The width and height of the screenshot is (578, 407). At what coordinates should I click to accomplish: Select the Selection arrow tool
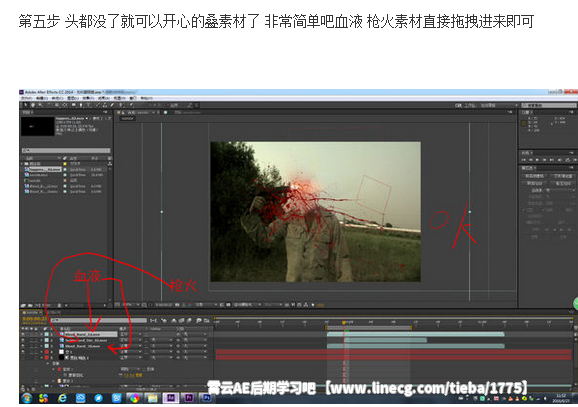pos(26,105)
